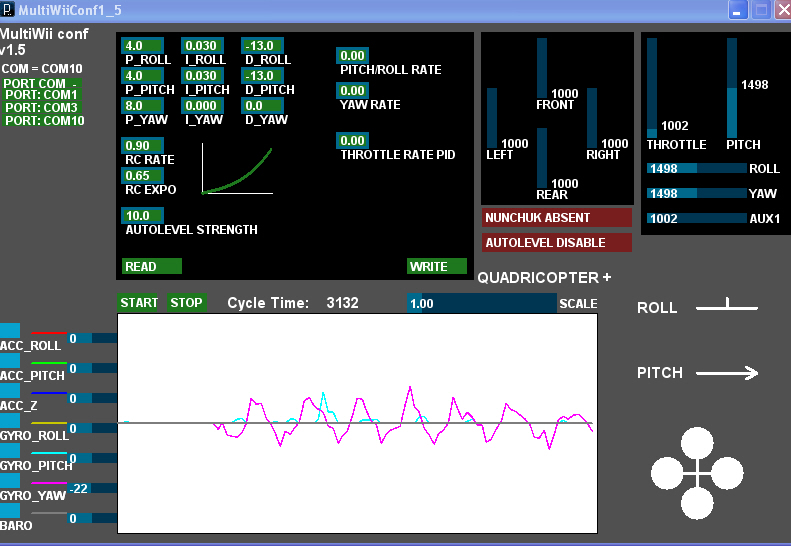The height and width of the screenshot is (553, 791).
Task: Click the sensor plot graph area
Action: pos(357,423)
